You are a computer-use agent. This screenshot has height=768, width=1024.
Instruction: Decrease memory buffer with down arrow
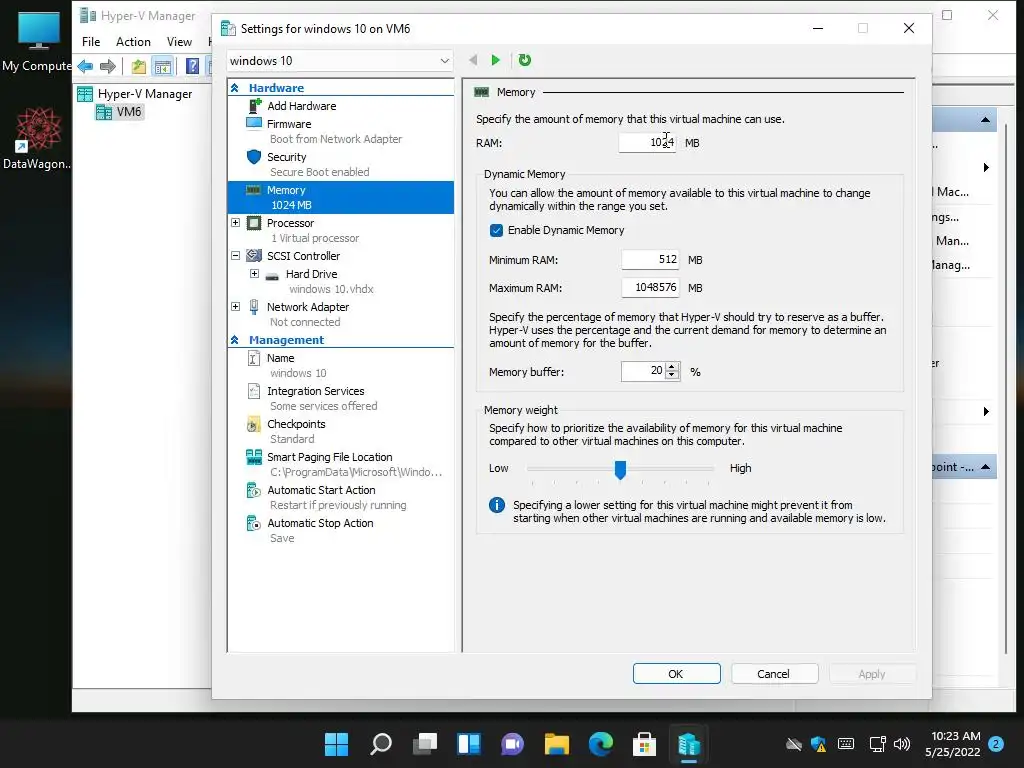coord(672,376)
